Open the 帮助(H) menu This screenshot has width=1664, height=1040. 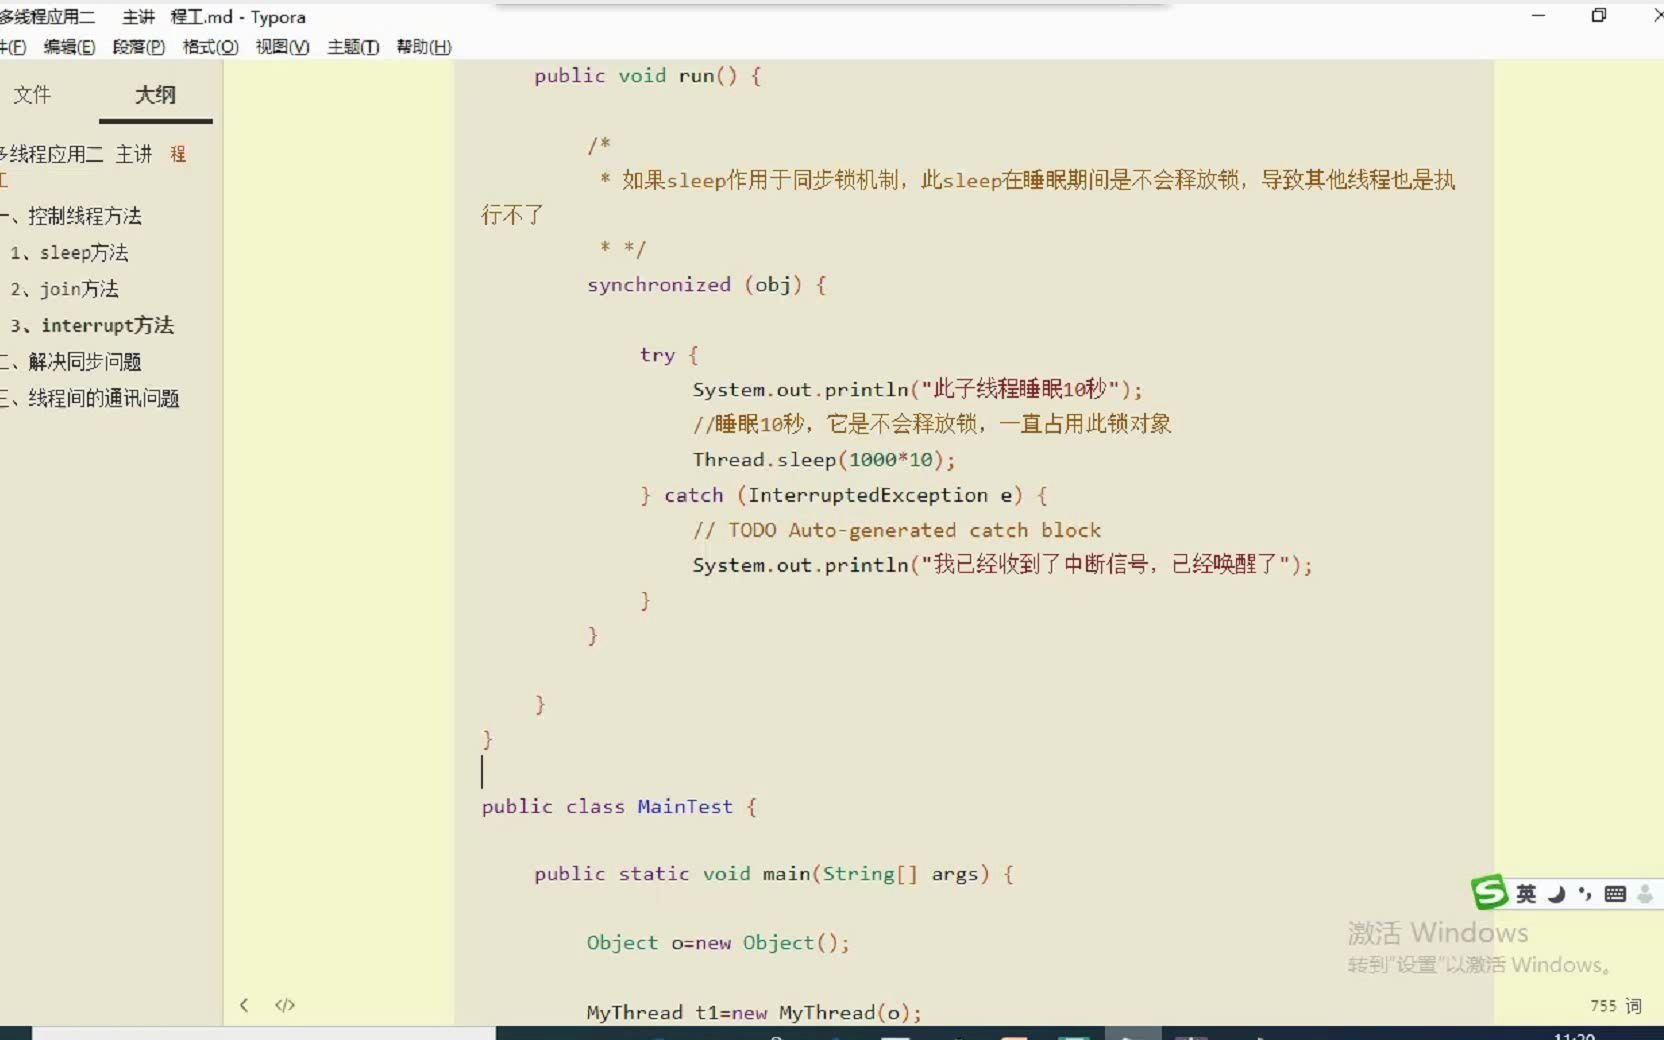424,47
